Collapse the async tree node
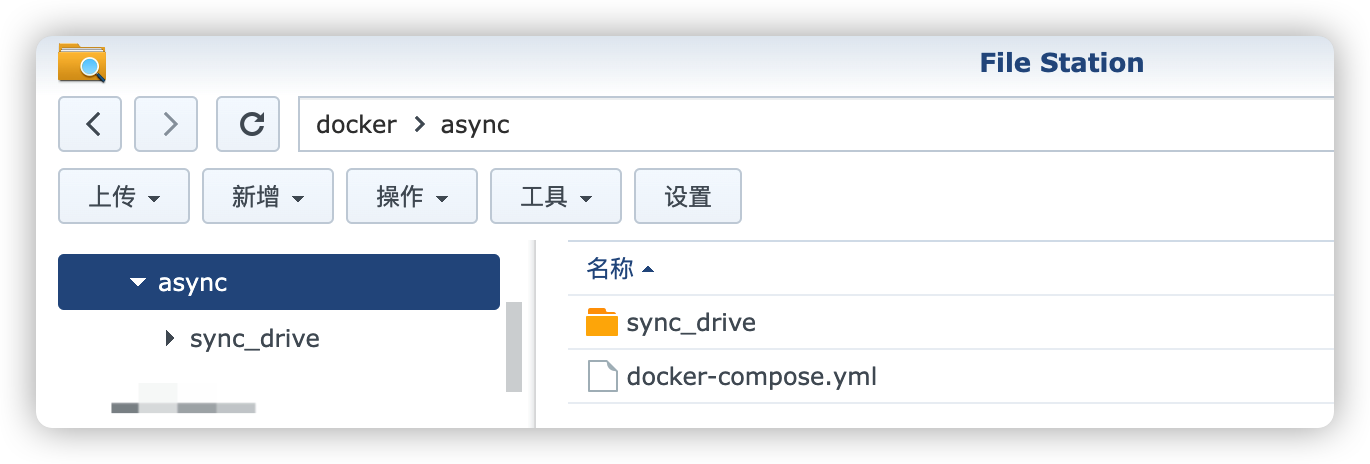This screenshot has width=1370, height=464. (138, 283)
